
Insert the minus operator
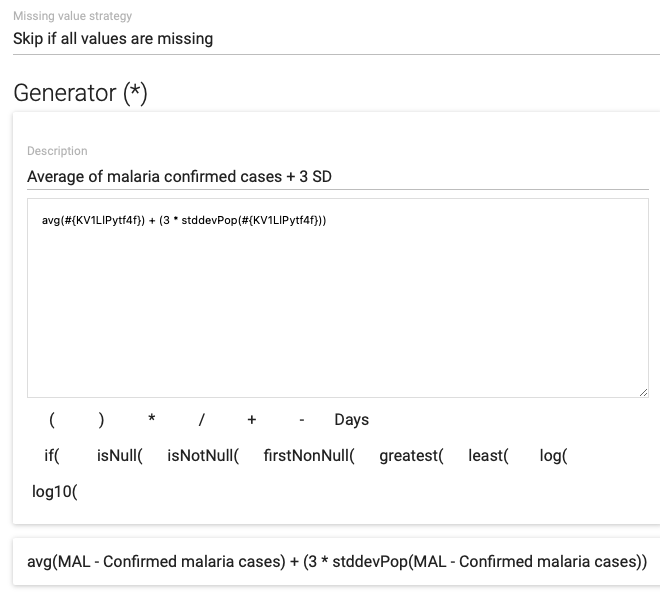pyautogui.click(x=302, y=420)
